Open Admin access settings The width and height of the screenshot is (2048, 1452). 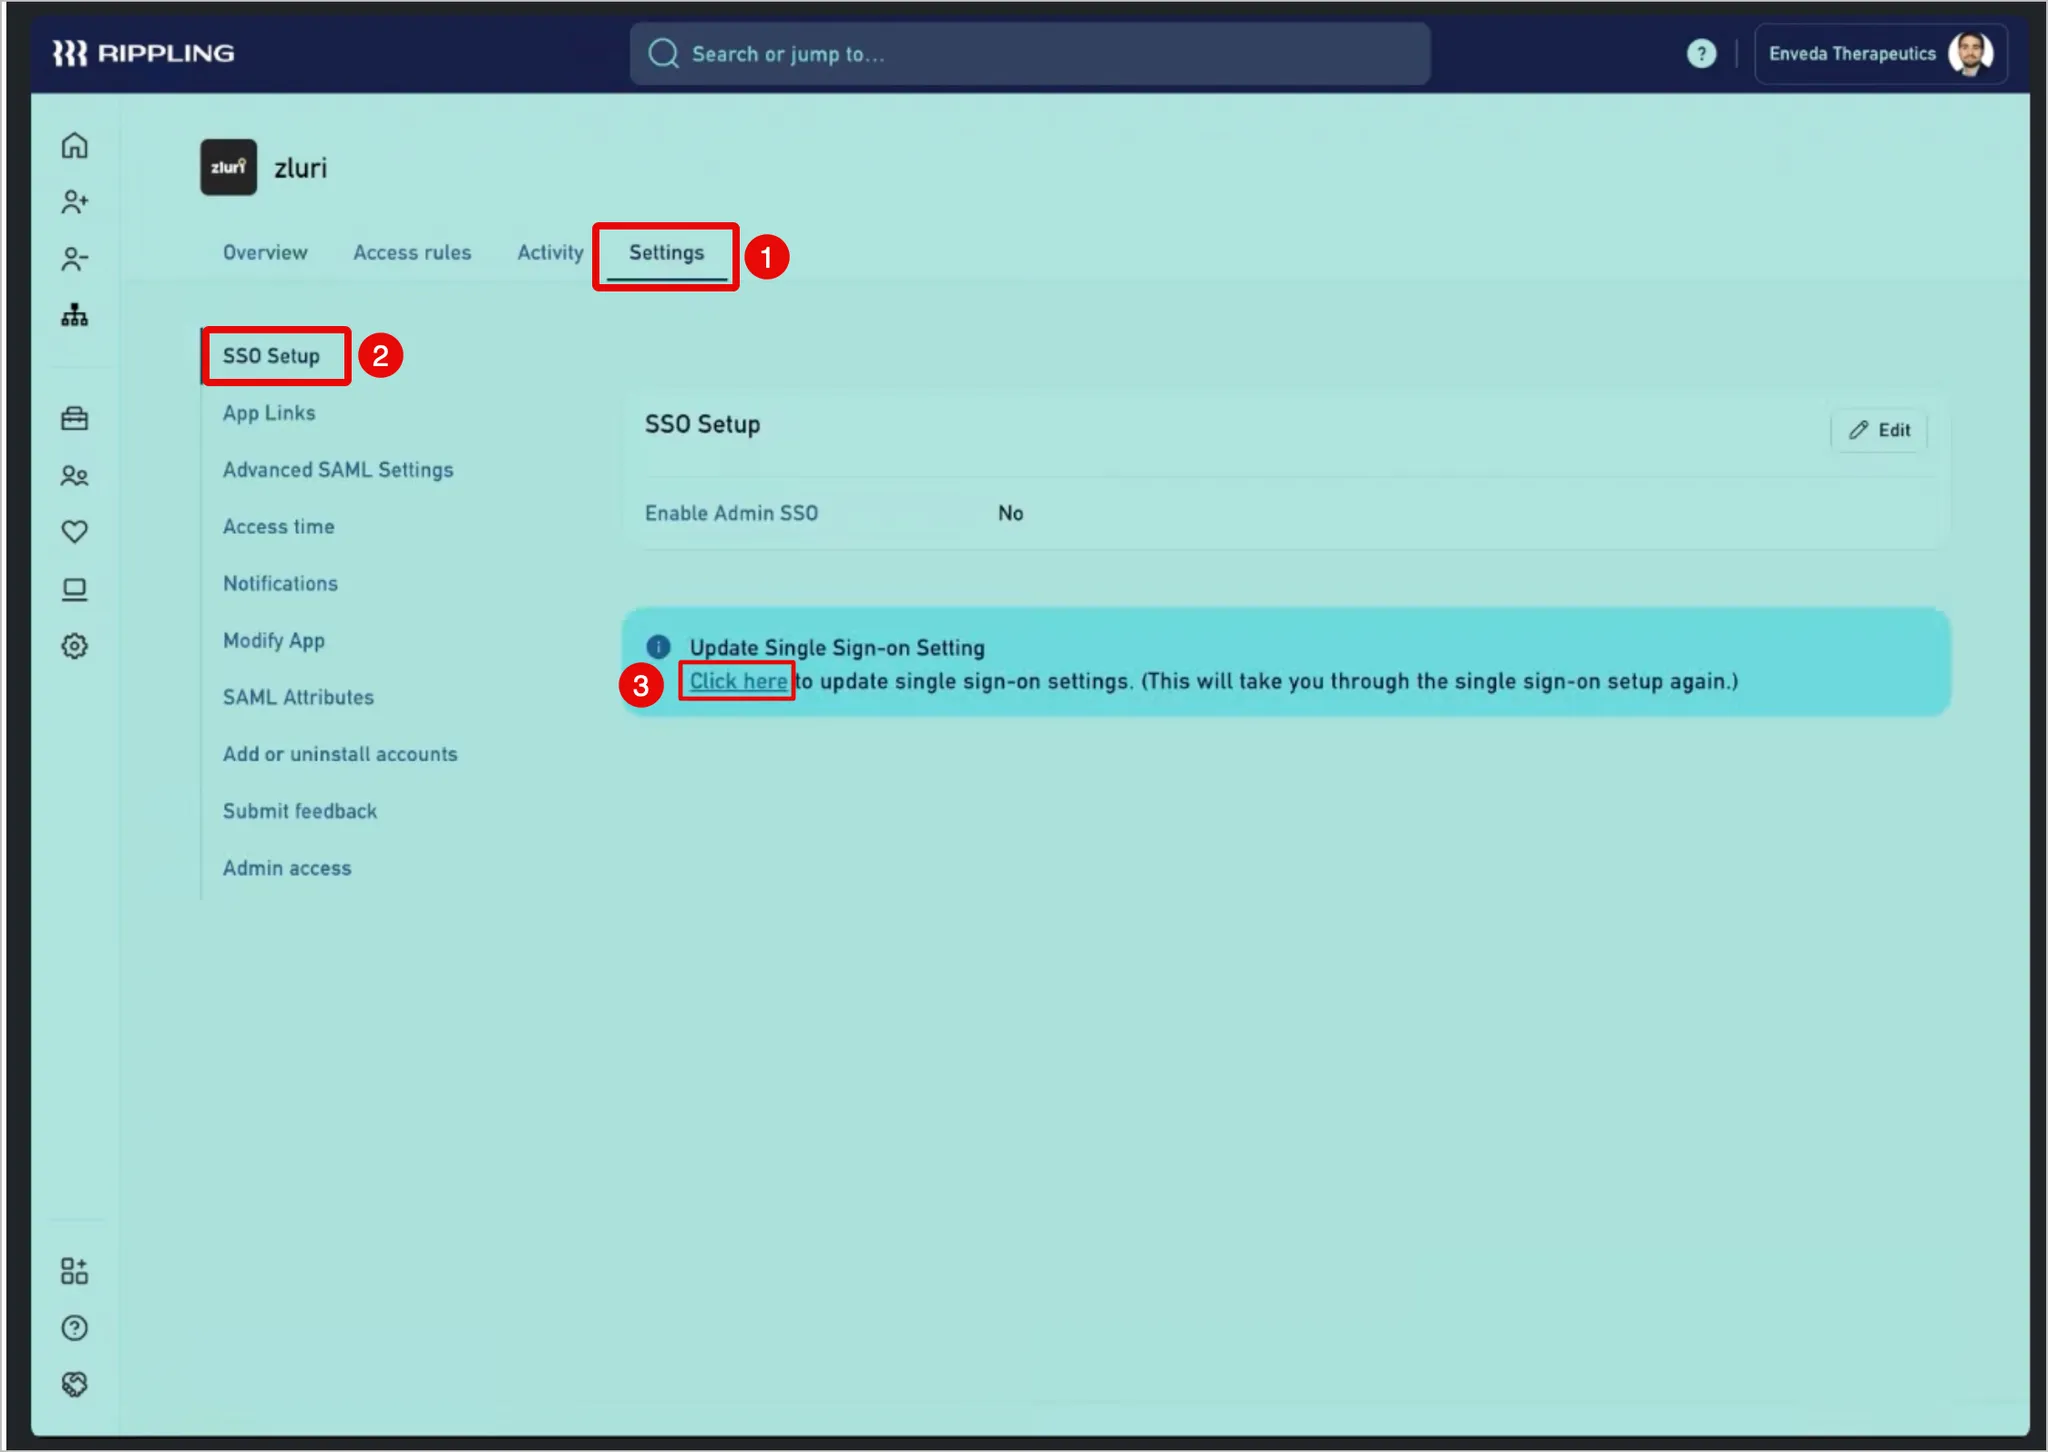click(x=287, y=869)
